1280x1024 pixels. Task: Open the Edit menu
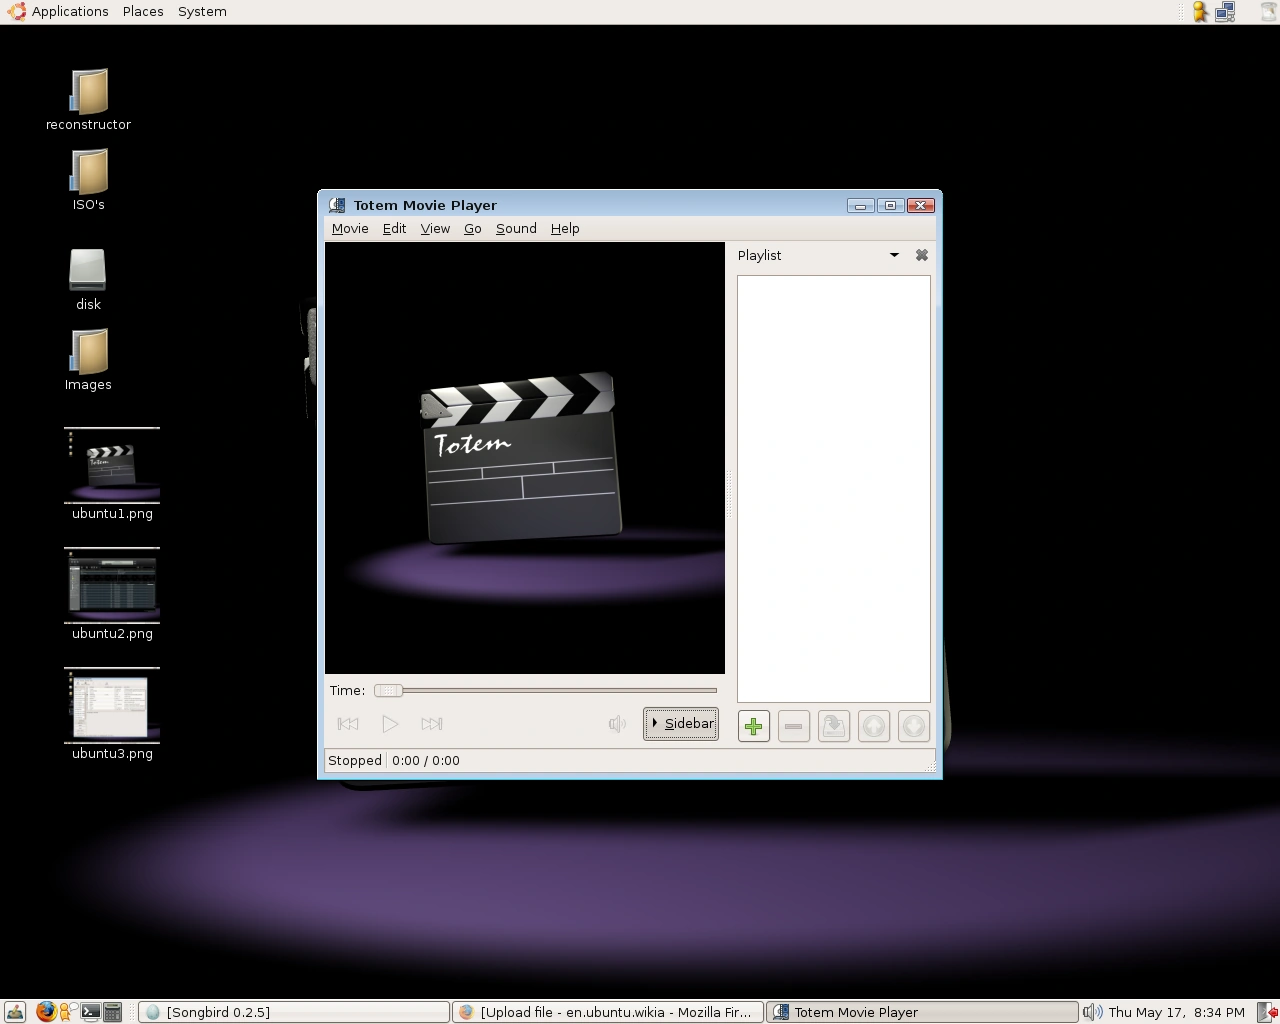[x=395, y=229]
